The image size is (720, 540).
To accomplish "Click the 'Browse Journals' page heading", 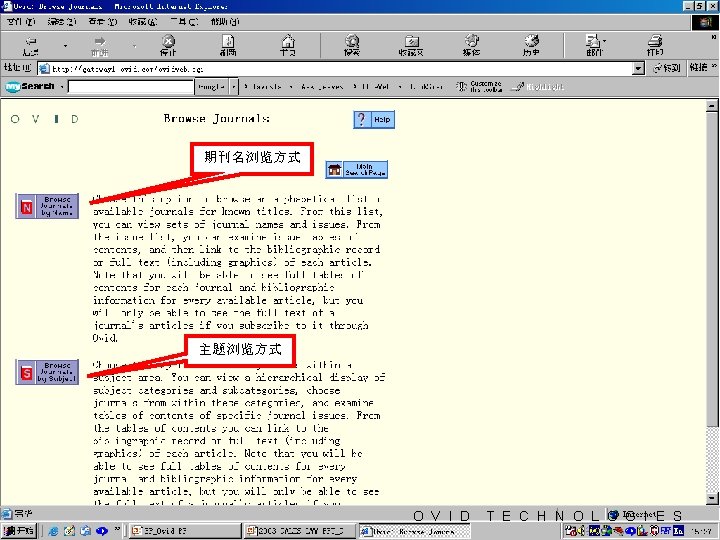I will click(x=216, y=118).
